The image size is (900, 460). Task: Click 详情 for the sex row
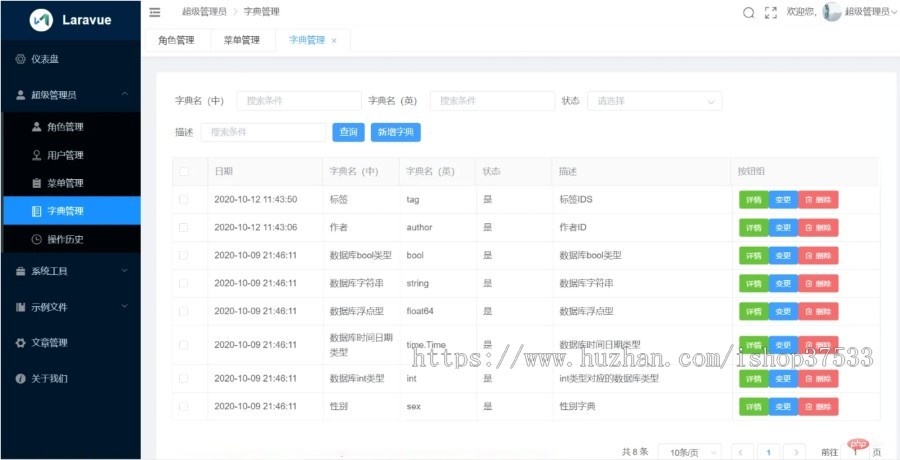point(754,407)
